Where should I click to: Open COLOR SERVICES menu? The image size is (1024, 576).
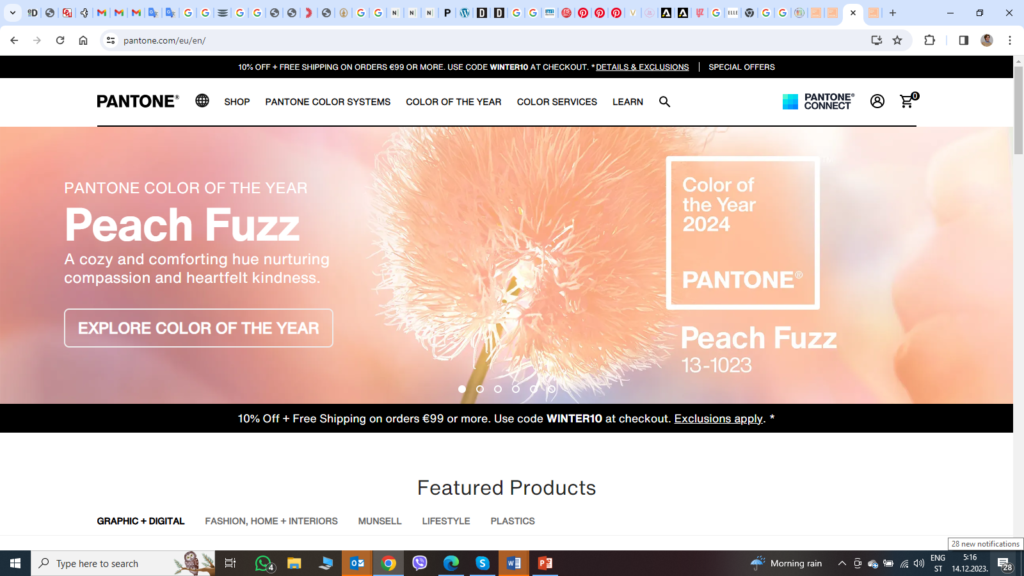(557, 102)
